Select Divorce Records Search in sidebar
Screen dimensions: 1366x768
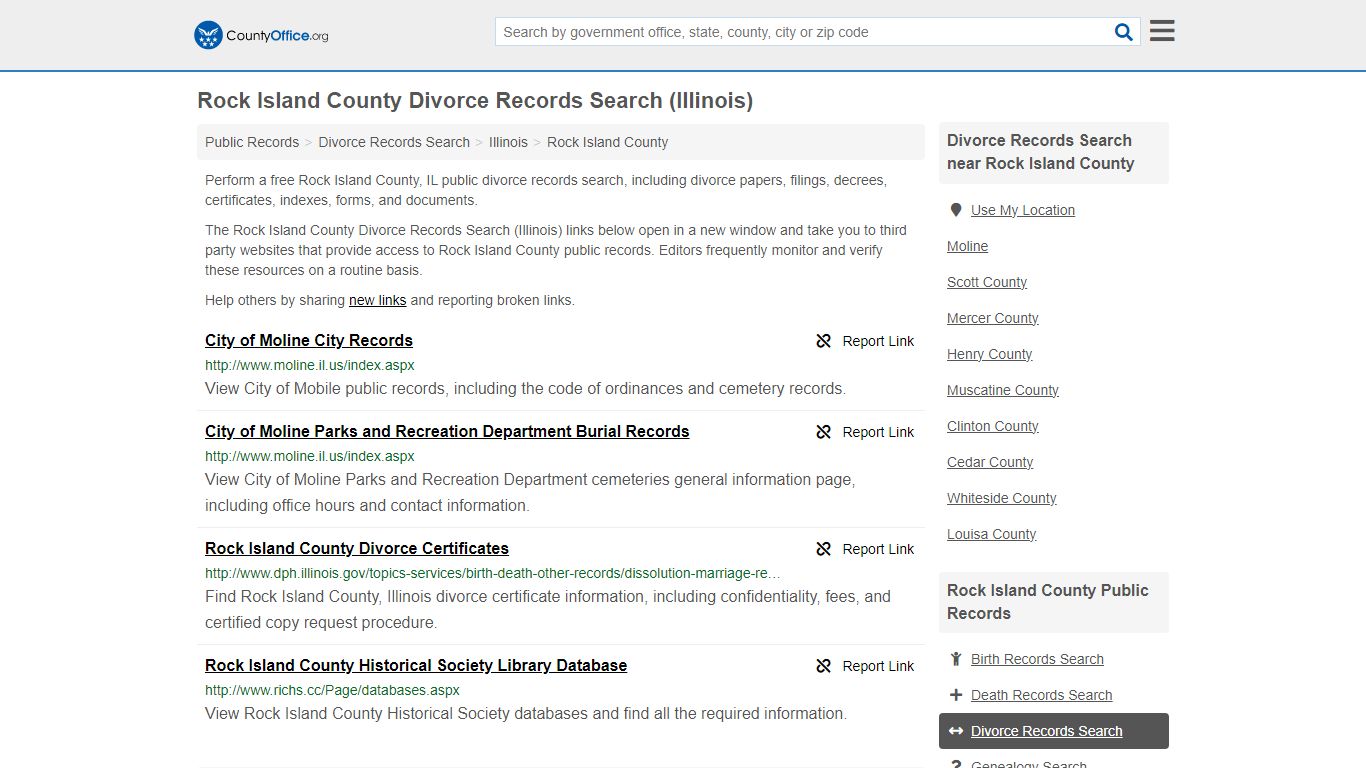coord(1054,731)
